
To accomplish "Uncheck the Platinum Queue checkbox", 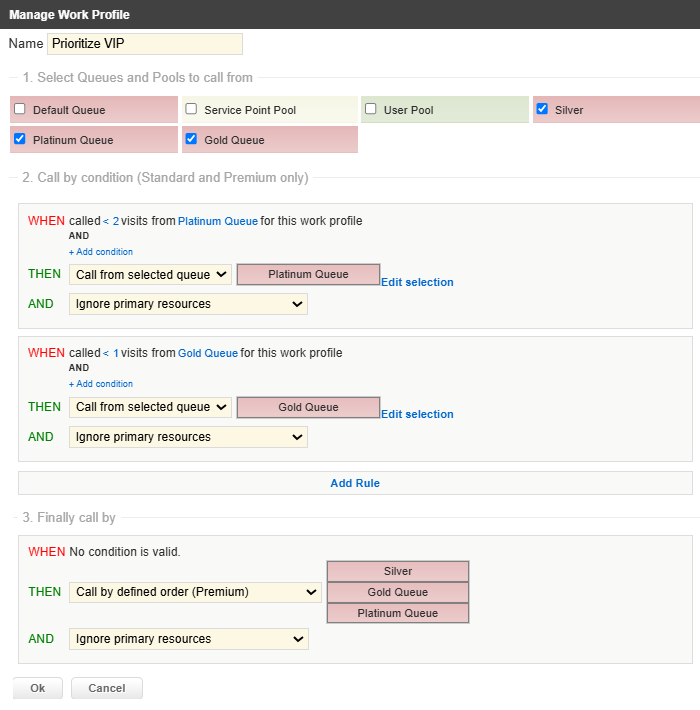I will pyautogui.click(x=20, y=139).
